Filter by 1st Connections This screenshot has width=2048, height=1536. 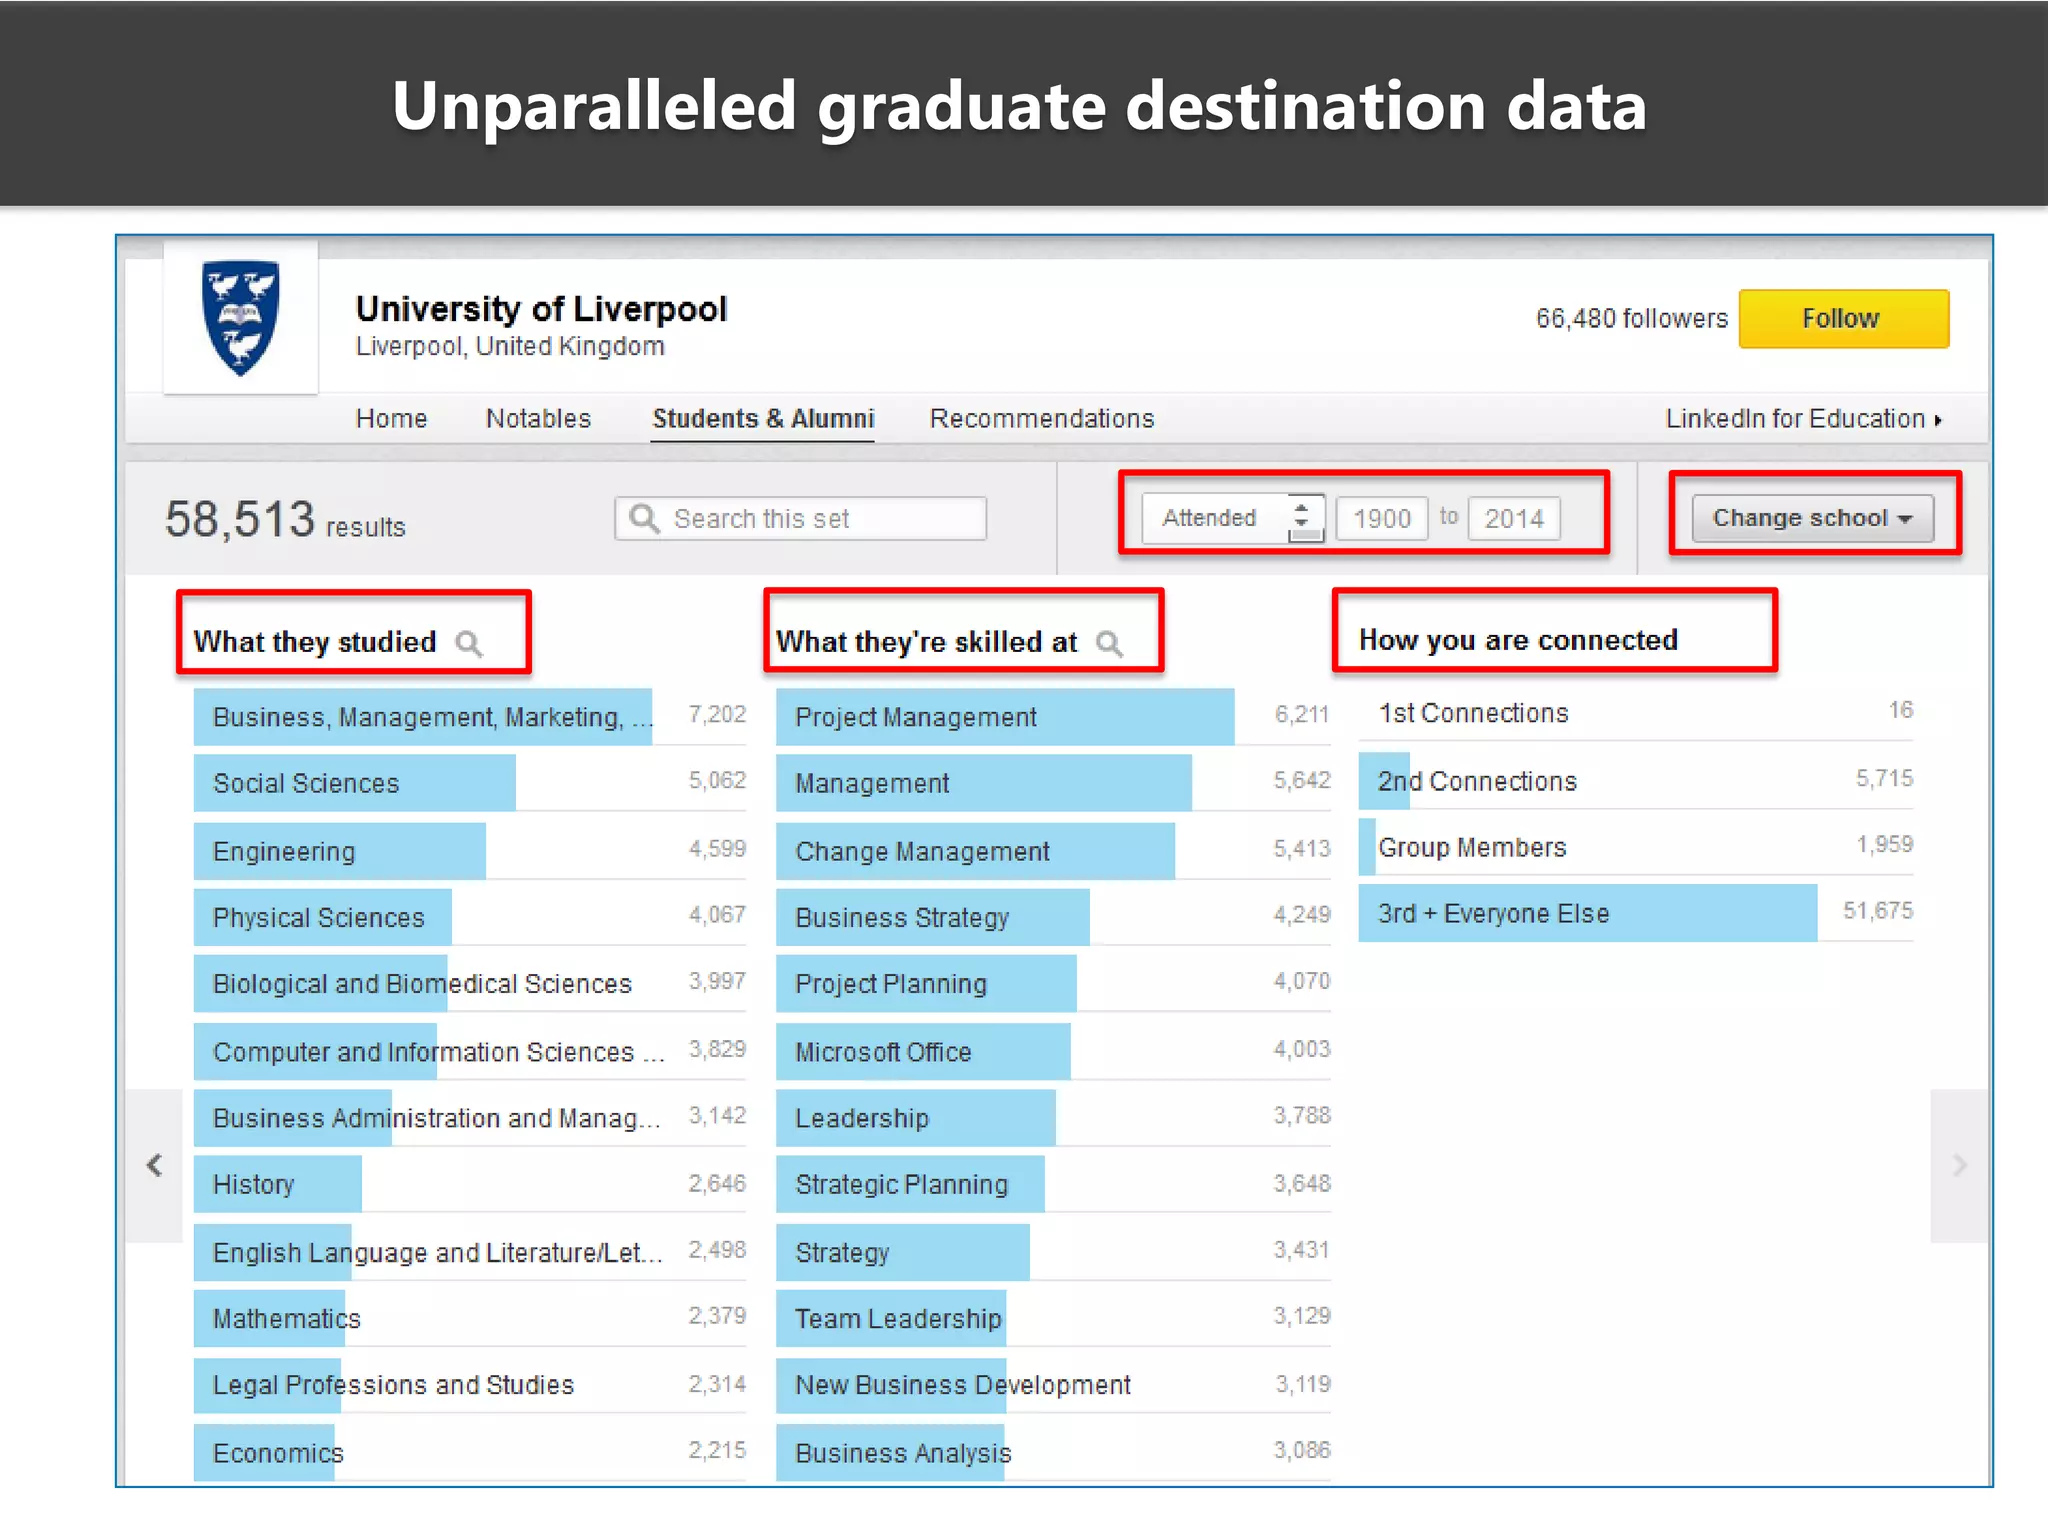[1636, 713]
